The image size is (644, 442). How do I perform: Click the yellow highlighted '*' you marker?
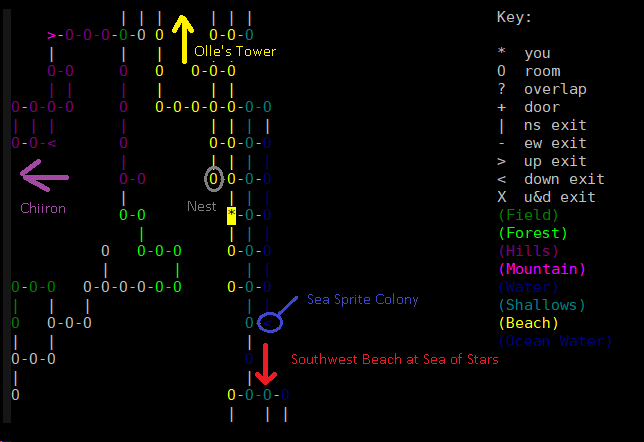pos(232,215)
